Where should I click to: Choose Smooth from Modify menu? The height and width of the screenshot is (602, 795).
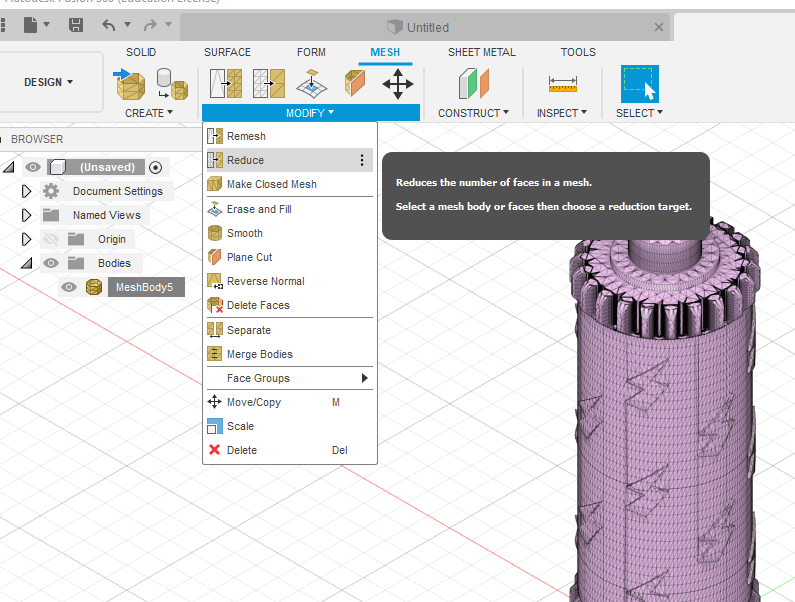click(290, 233)
